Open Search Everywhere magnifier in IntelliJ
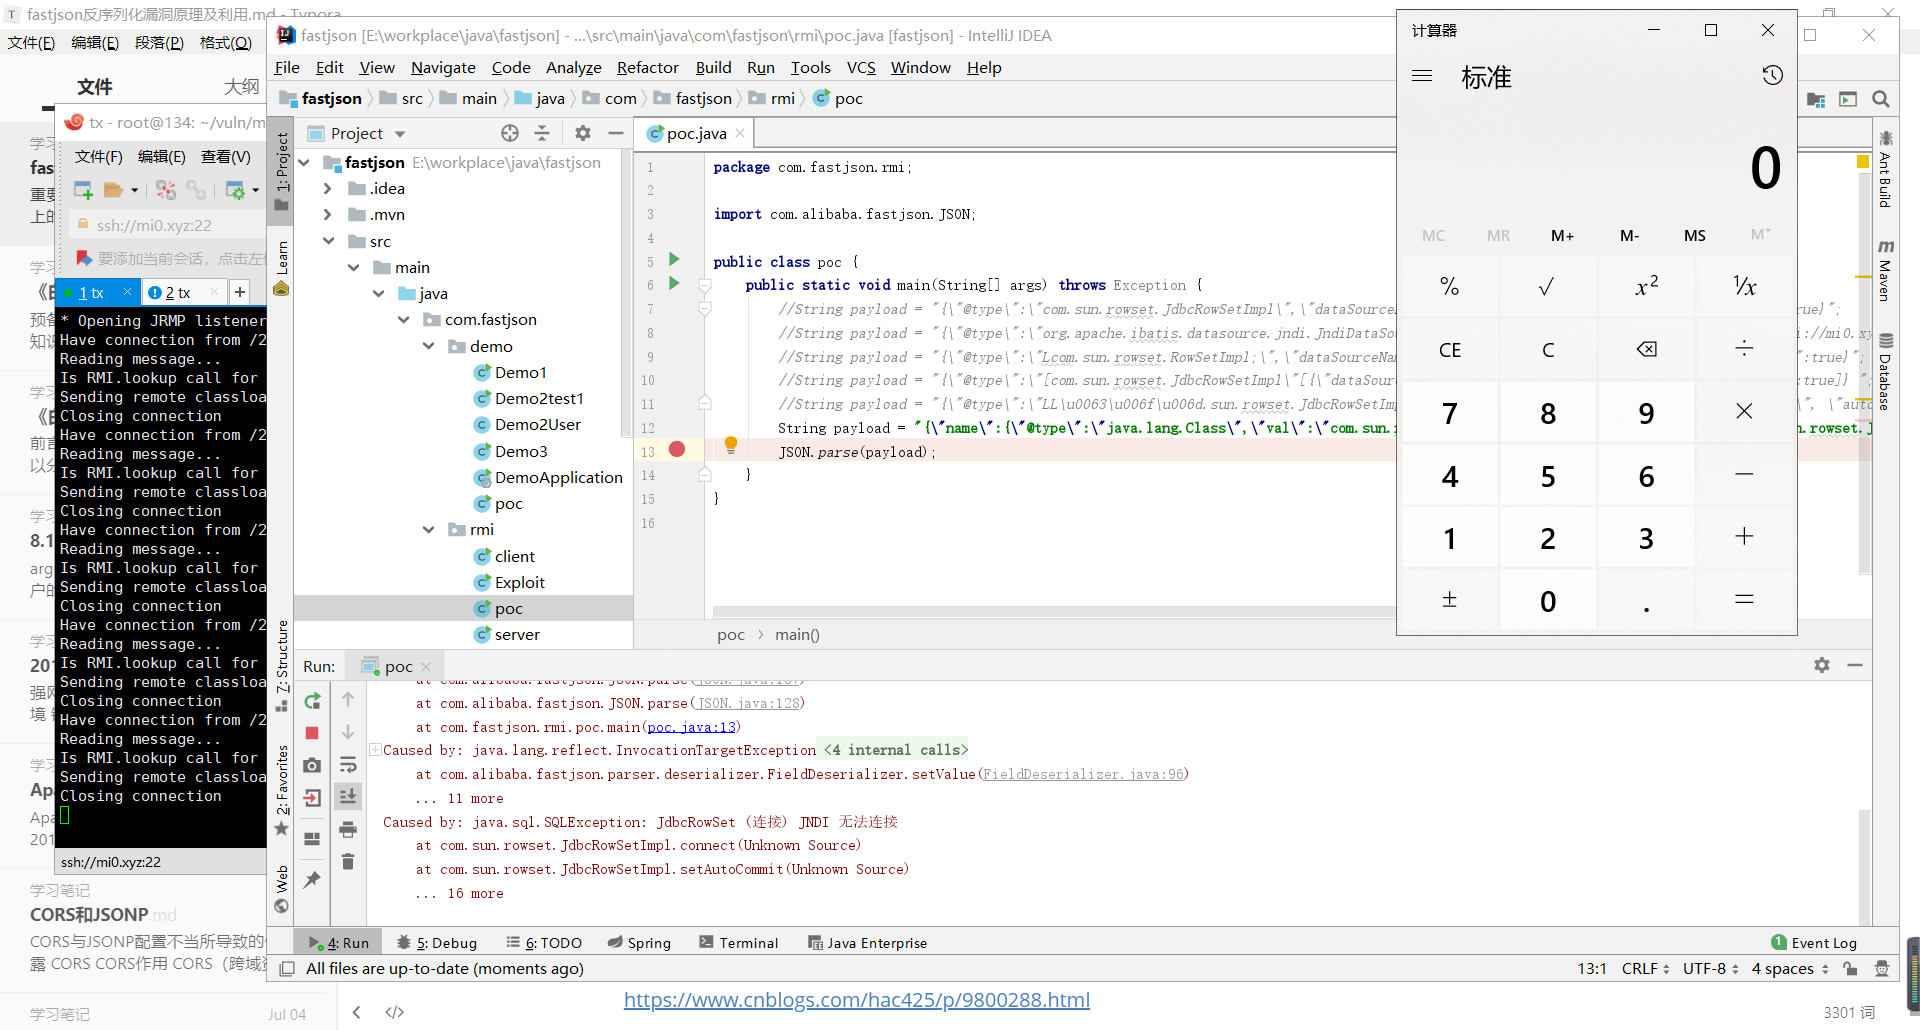 click(x=1881, y=99)
